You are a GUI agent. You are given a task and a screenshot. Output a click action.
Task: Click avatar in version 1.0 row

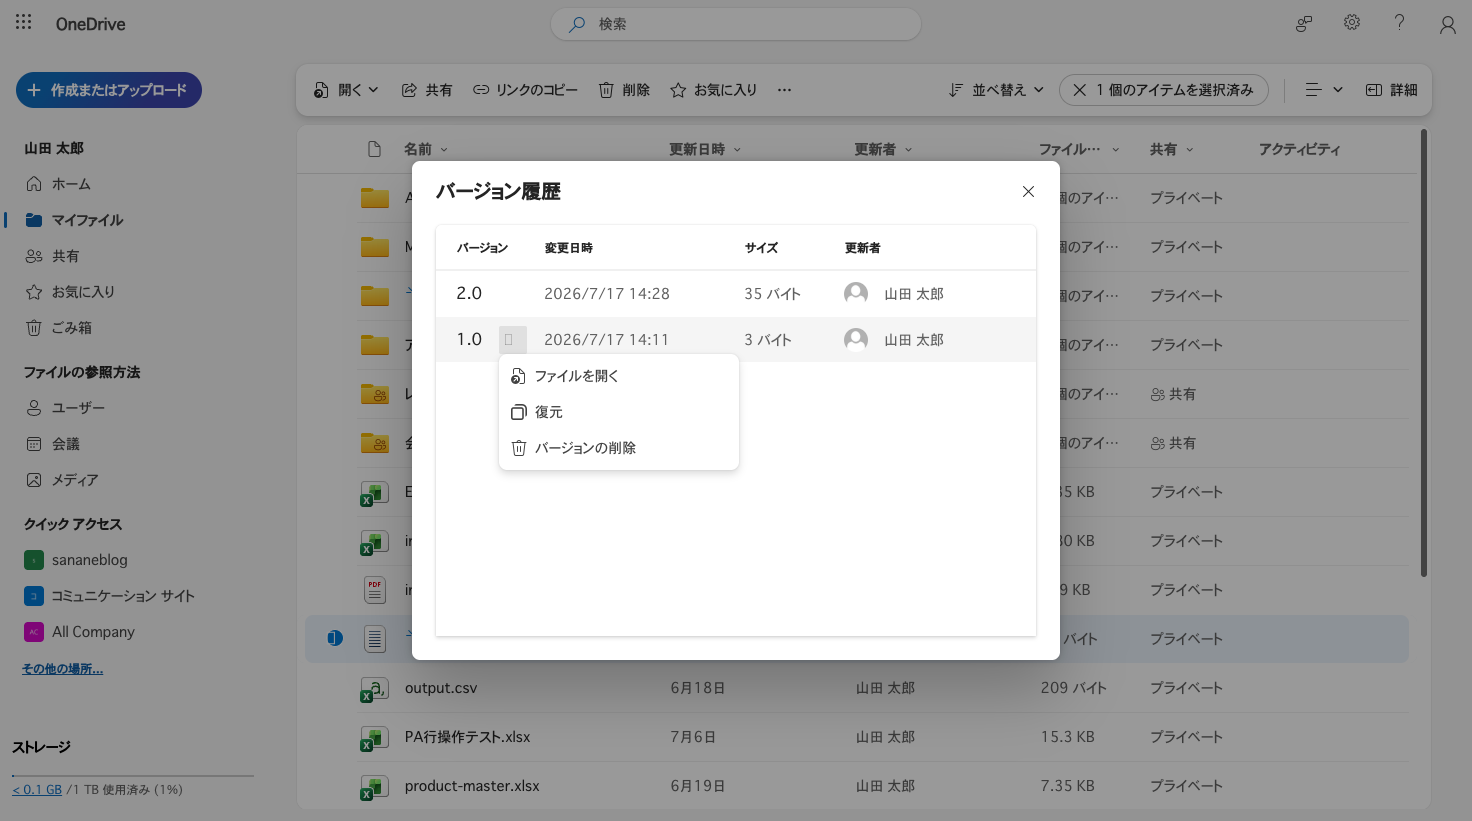coord(856,339)
